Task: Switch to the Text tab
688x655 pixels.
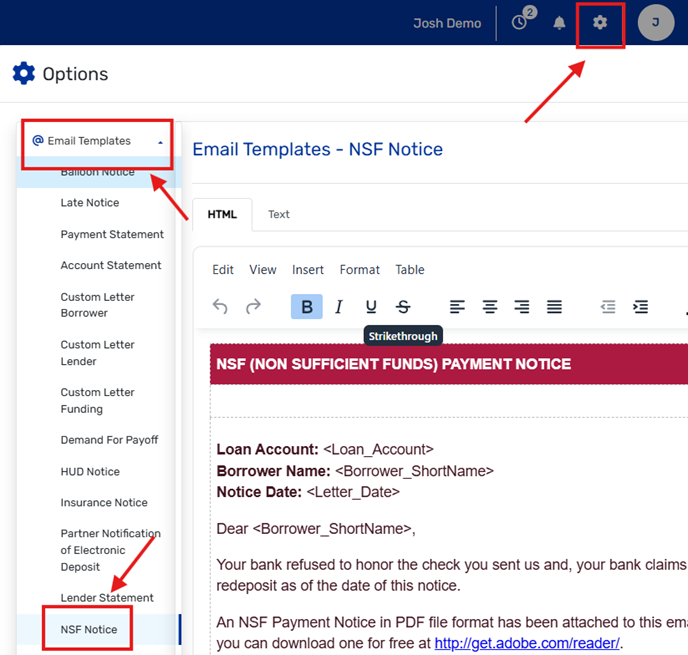Action: [x=279, y=214]
